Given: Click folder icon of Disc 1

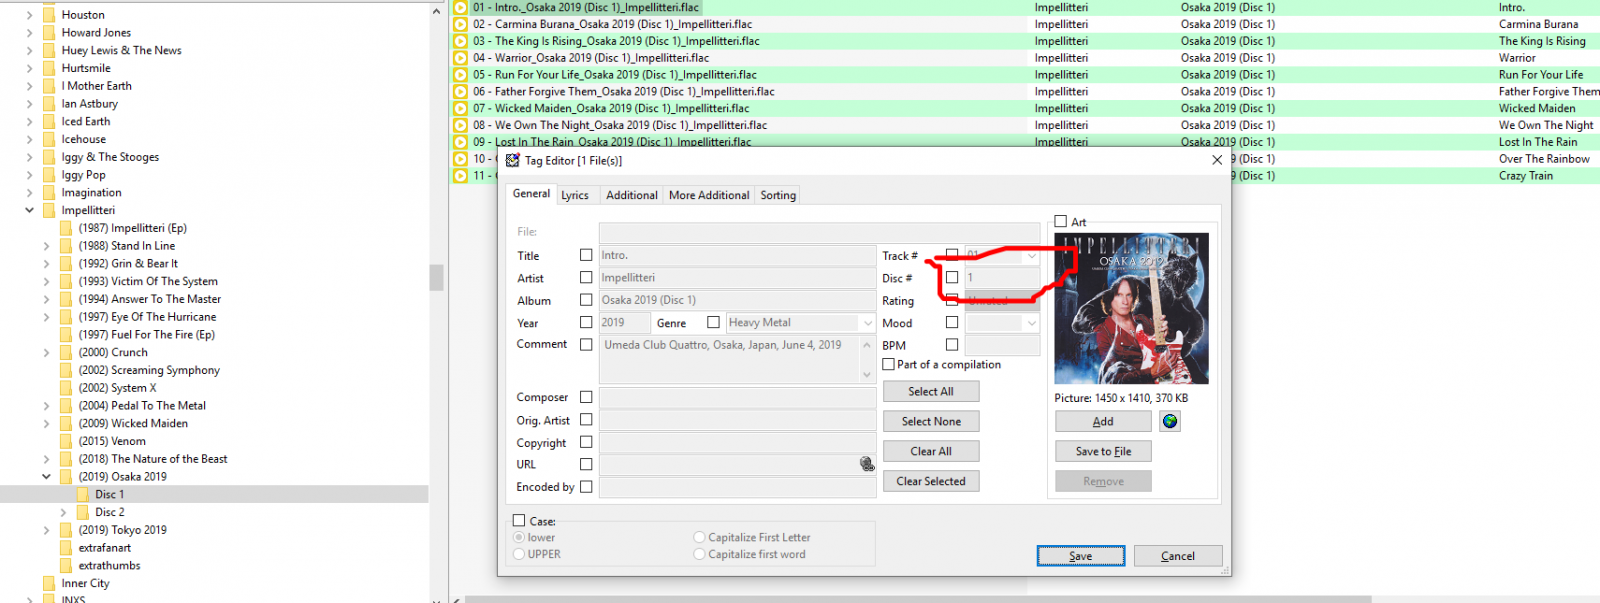Looking at the screenshot, I should 83,494.
